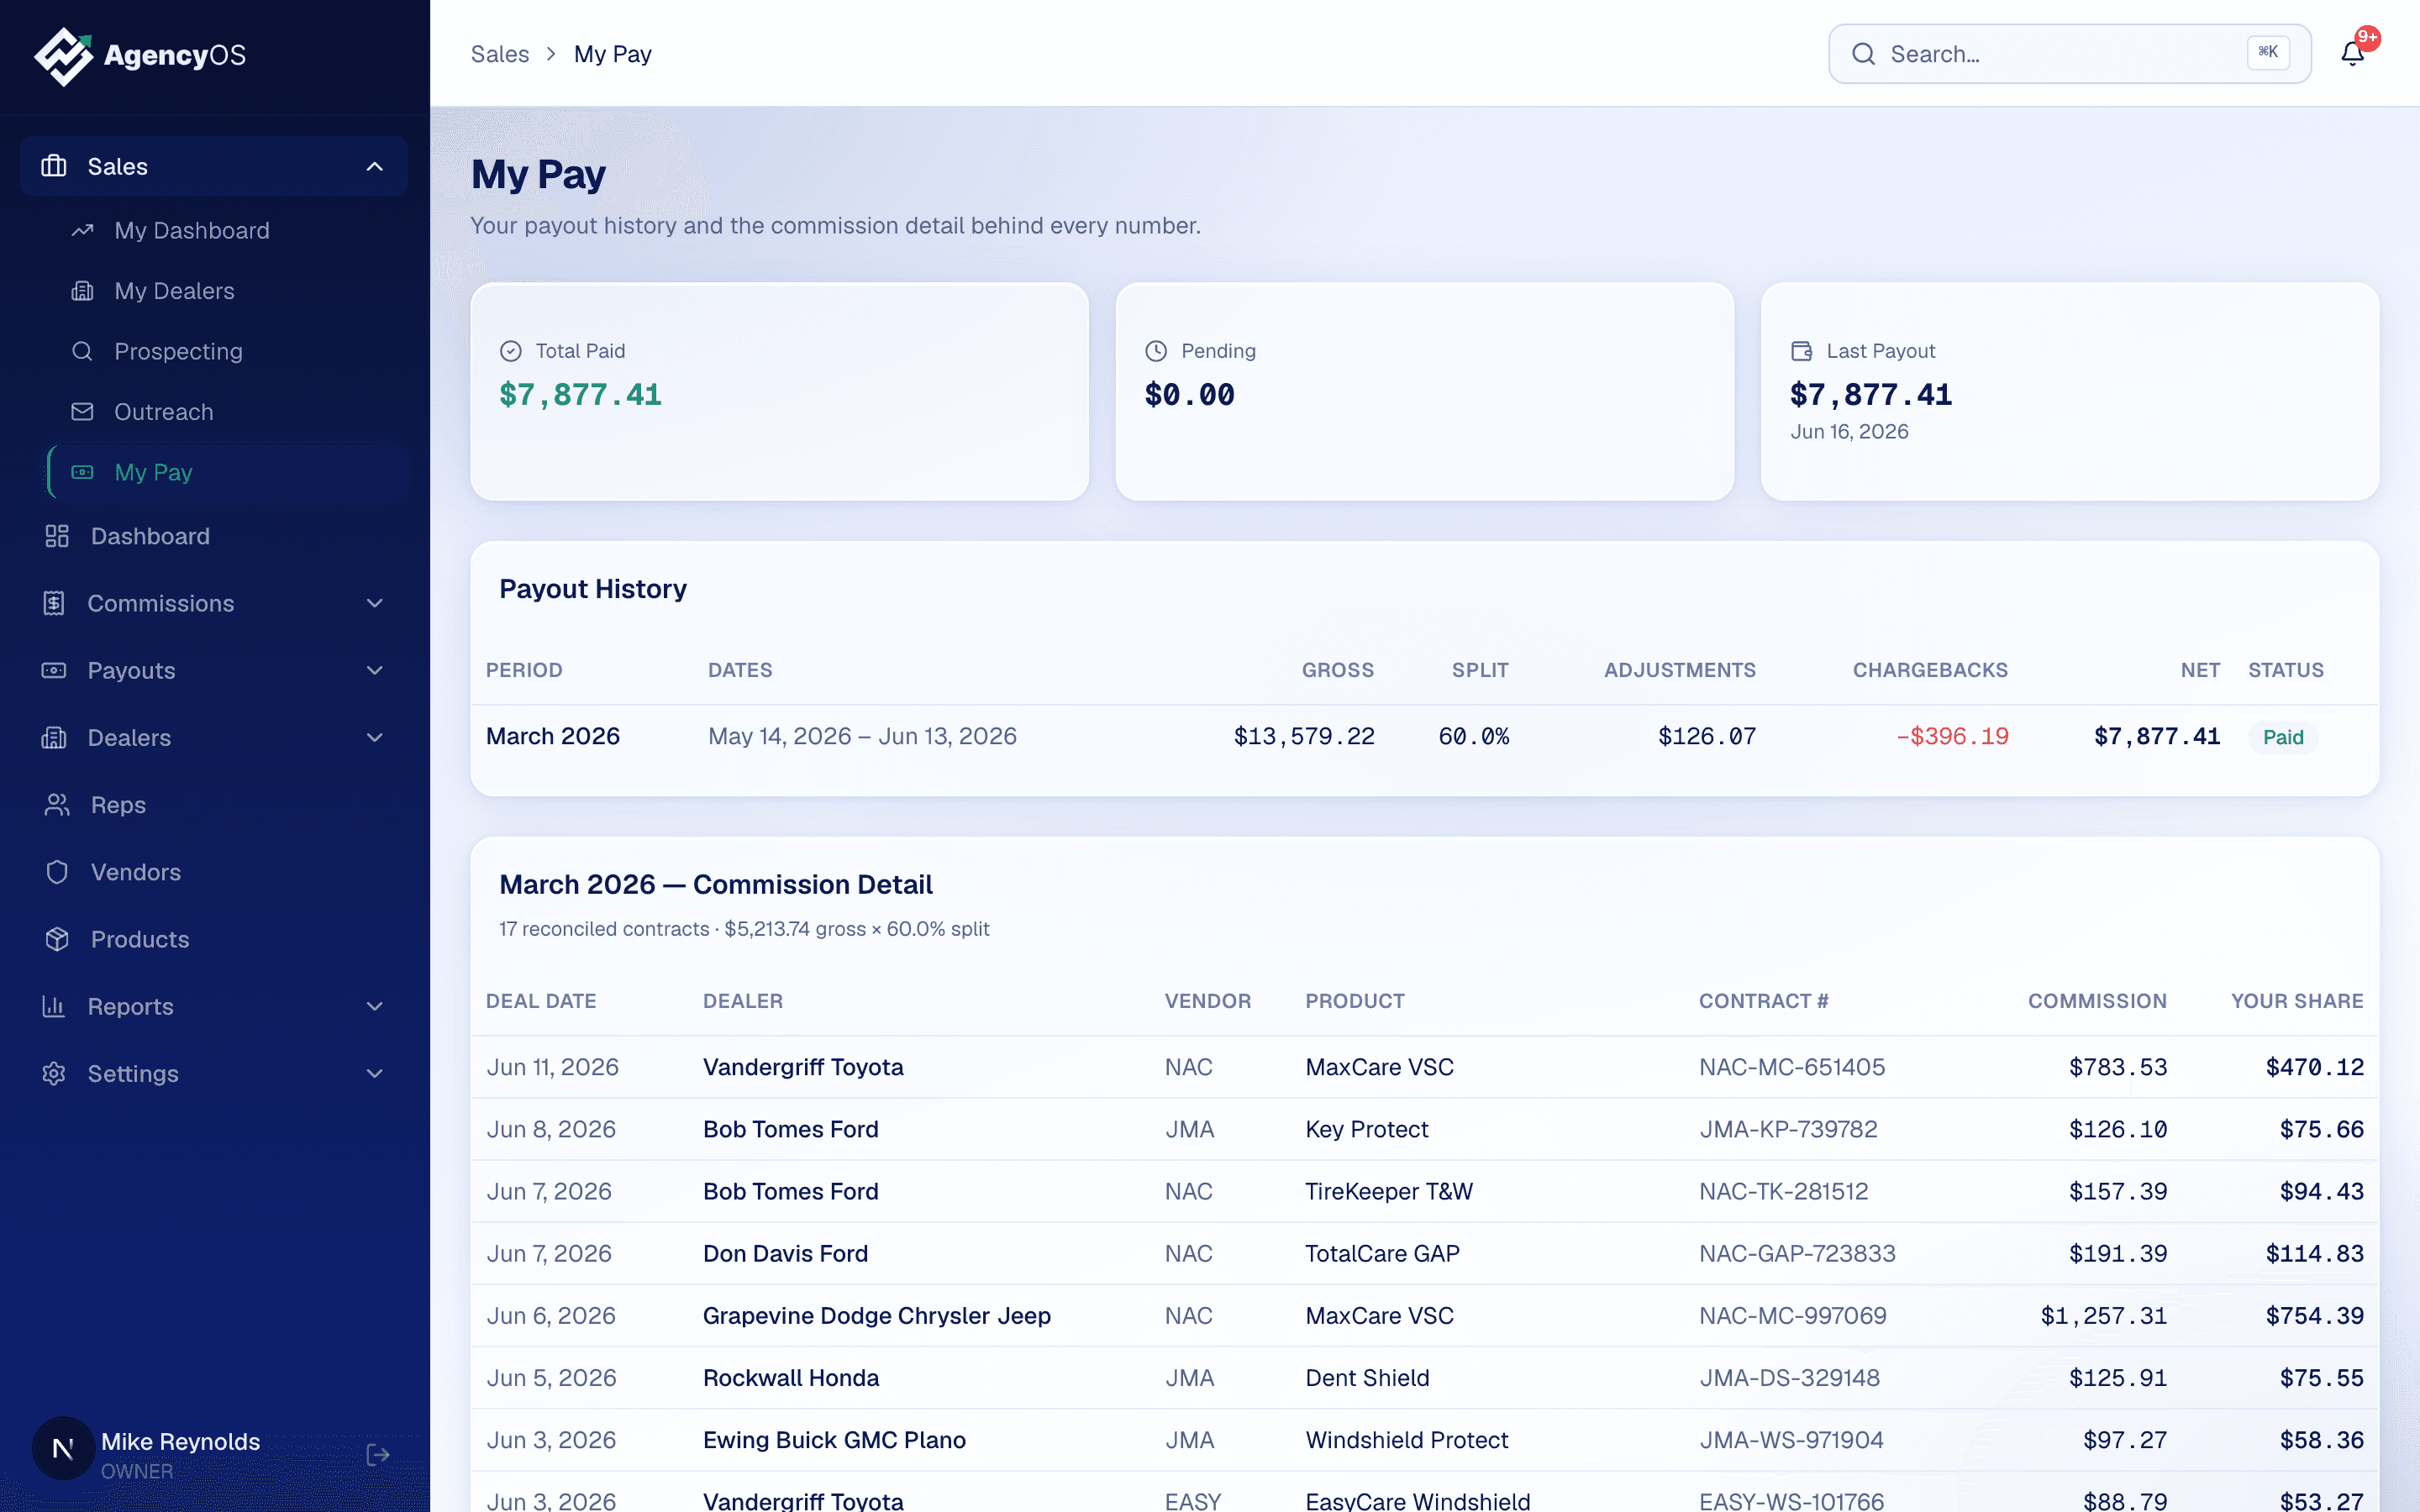Click the Dealers building icon
Screen dimensions: 2420x1512
point(54,738)
